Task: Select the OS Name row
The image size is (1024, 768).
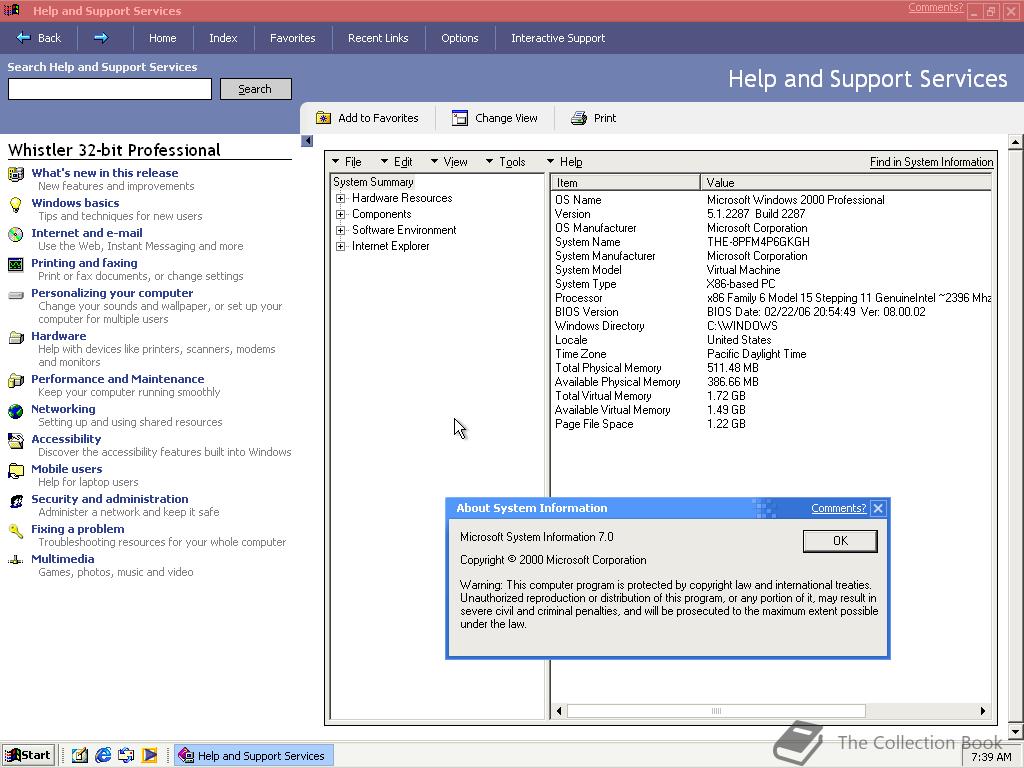Action: [771, 200]
